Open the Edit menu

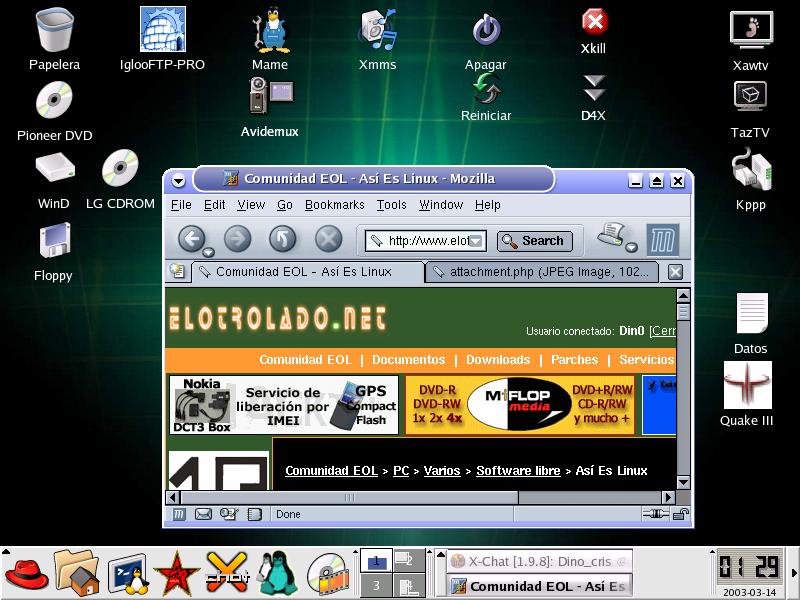tap(214, 205)
